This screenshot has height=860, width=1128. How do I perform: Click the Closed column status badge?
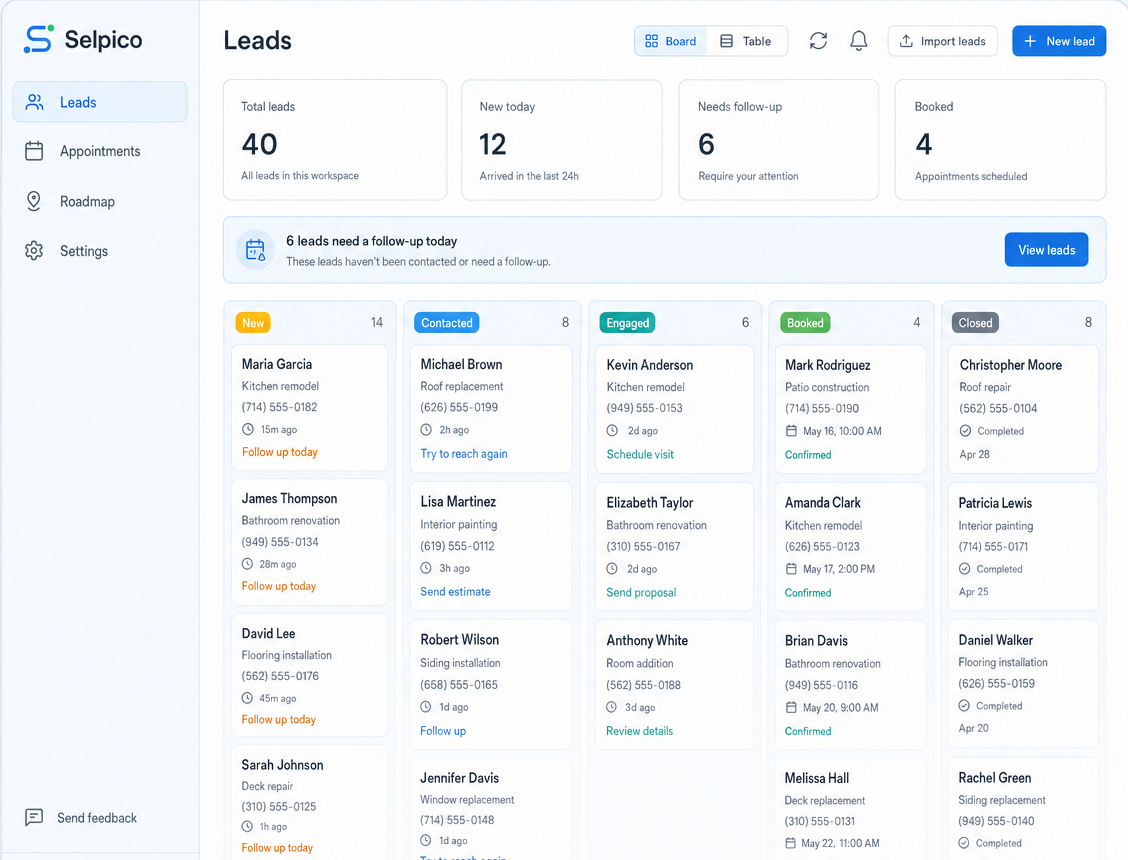click(975, 322)
